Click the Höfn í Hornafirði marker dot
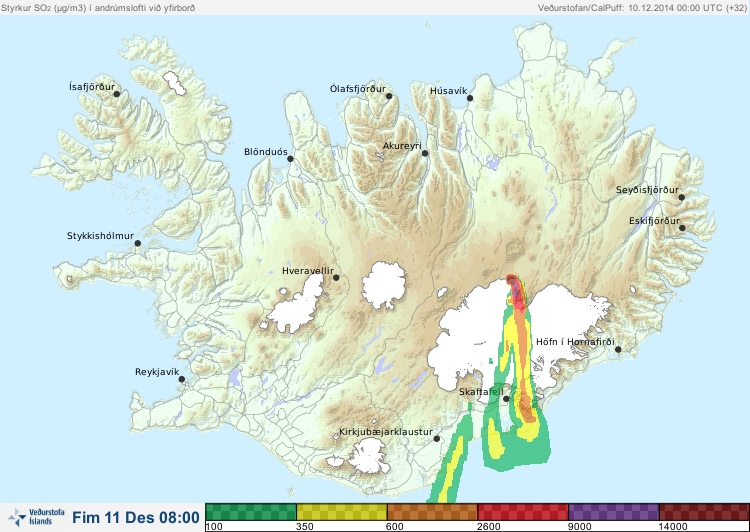Viewport: 750px width, 532px height. pyautogui.click(x=618, y=349)
